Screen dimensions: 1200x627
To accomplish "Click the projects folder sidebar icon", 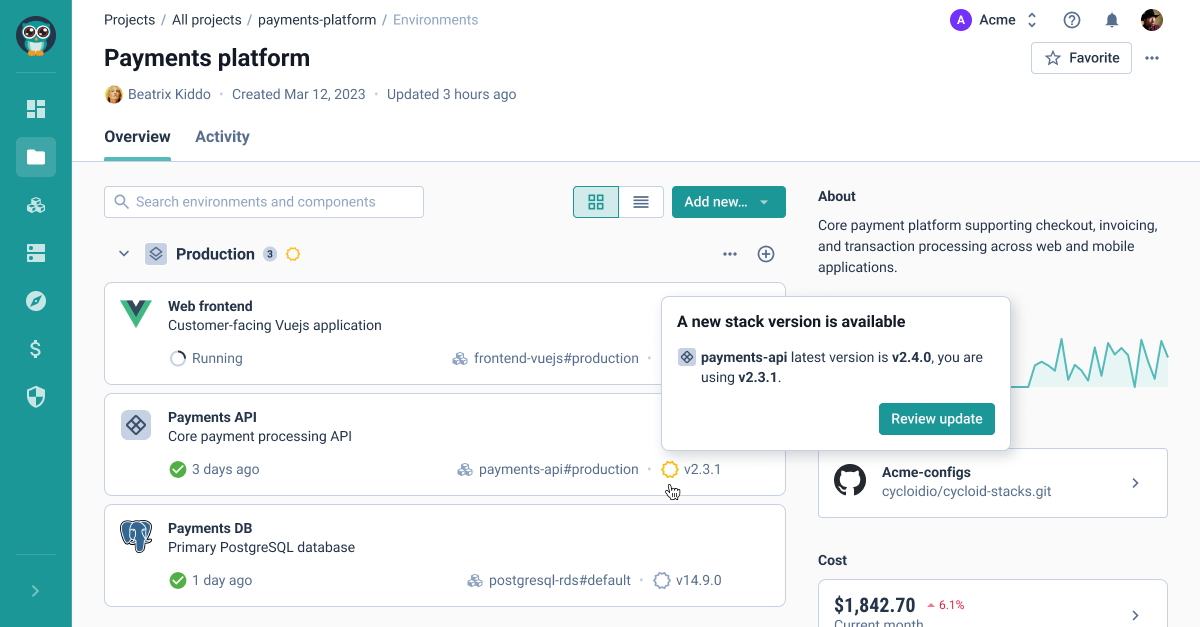I will (x=36, y=157).
